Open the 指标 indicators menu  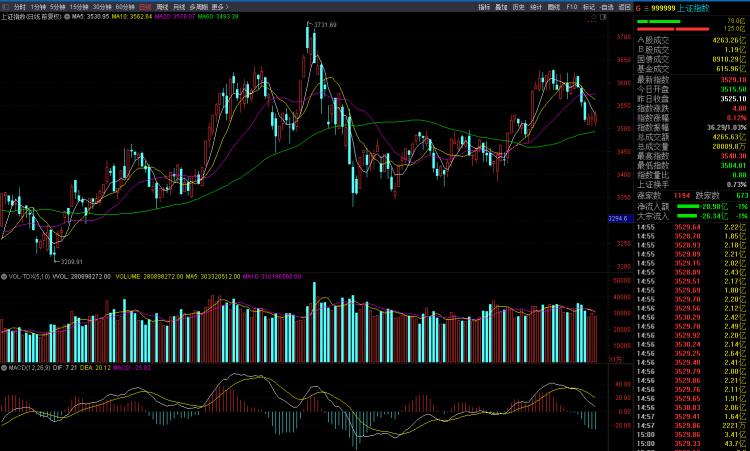click(484, 6)
